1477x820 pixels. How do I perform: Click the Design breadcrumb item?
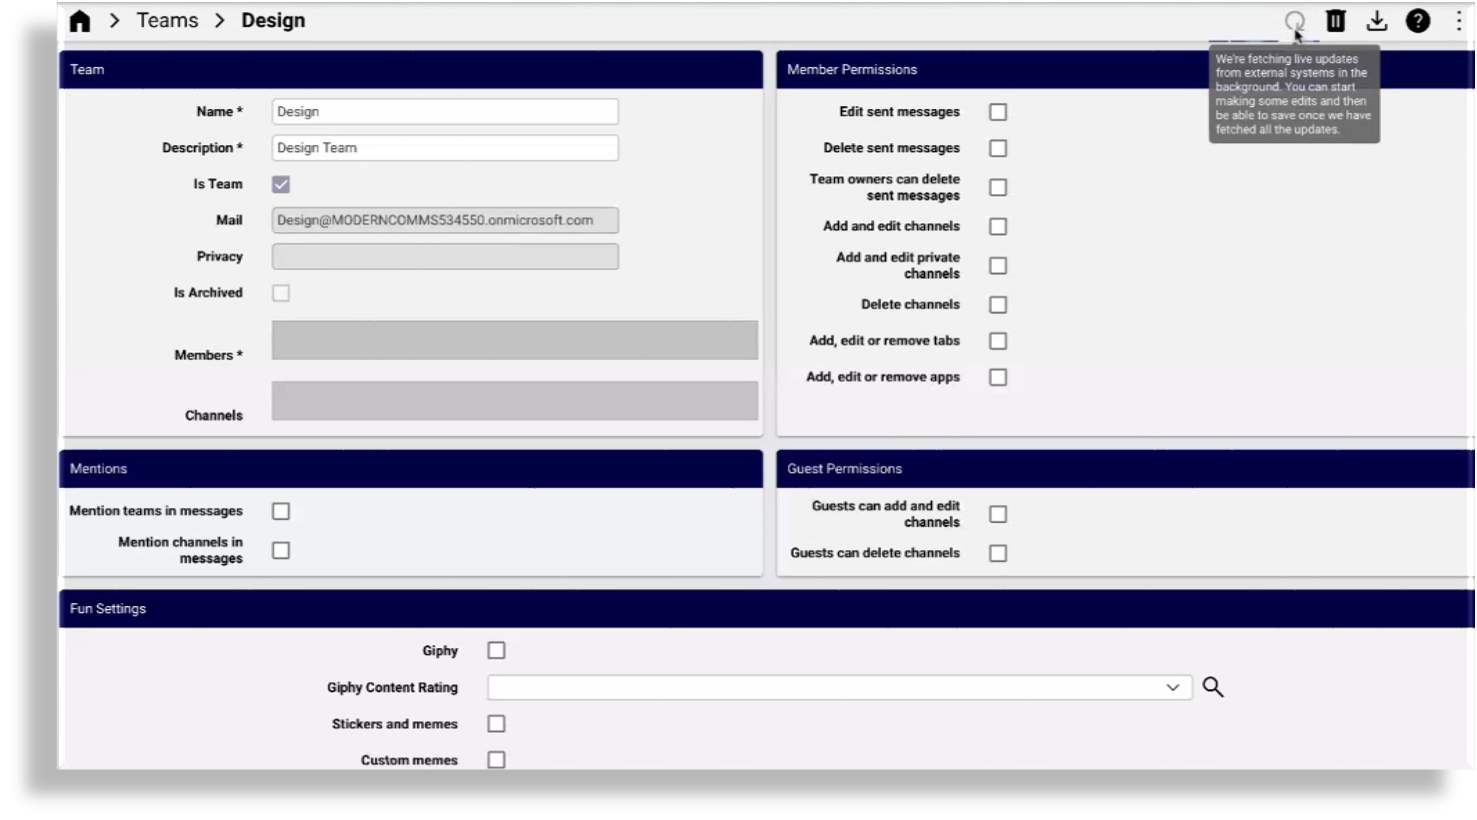[x=273, y=21]
